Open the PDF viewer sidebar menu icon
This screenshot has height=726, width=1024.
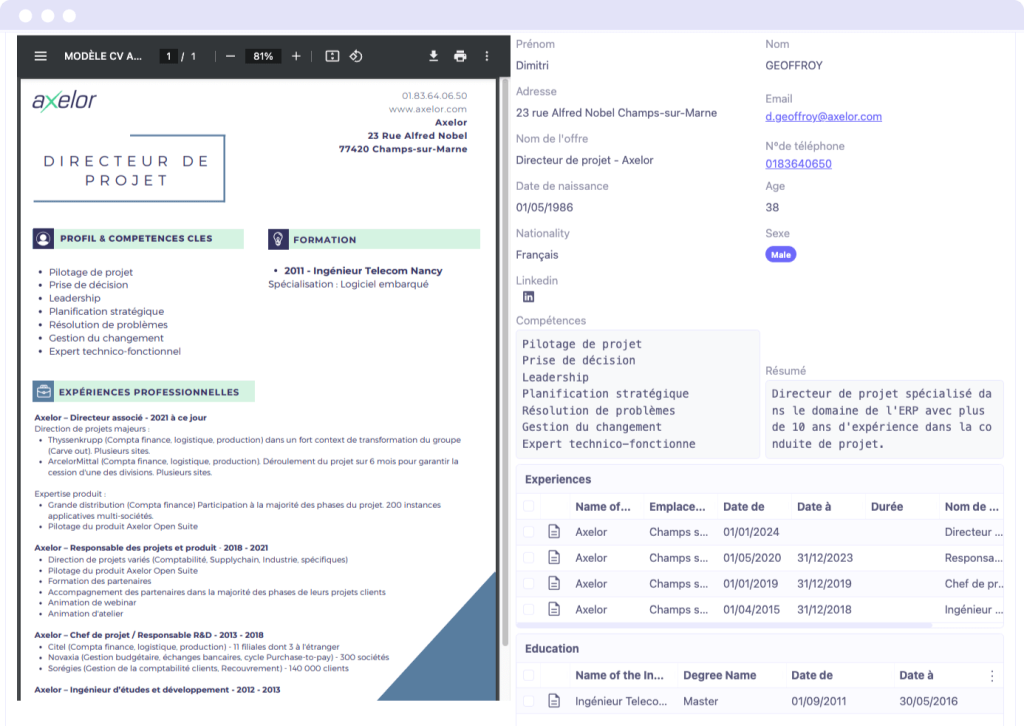pyautogui.click(x=40, y=56)
